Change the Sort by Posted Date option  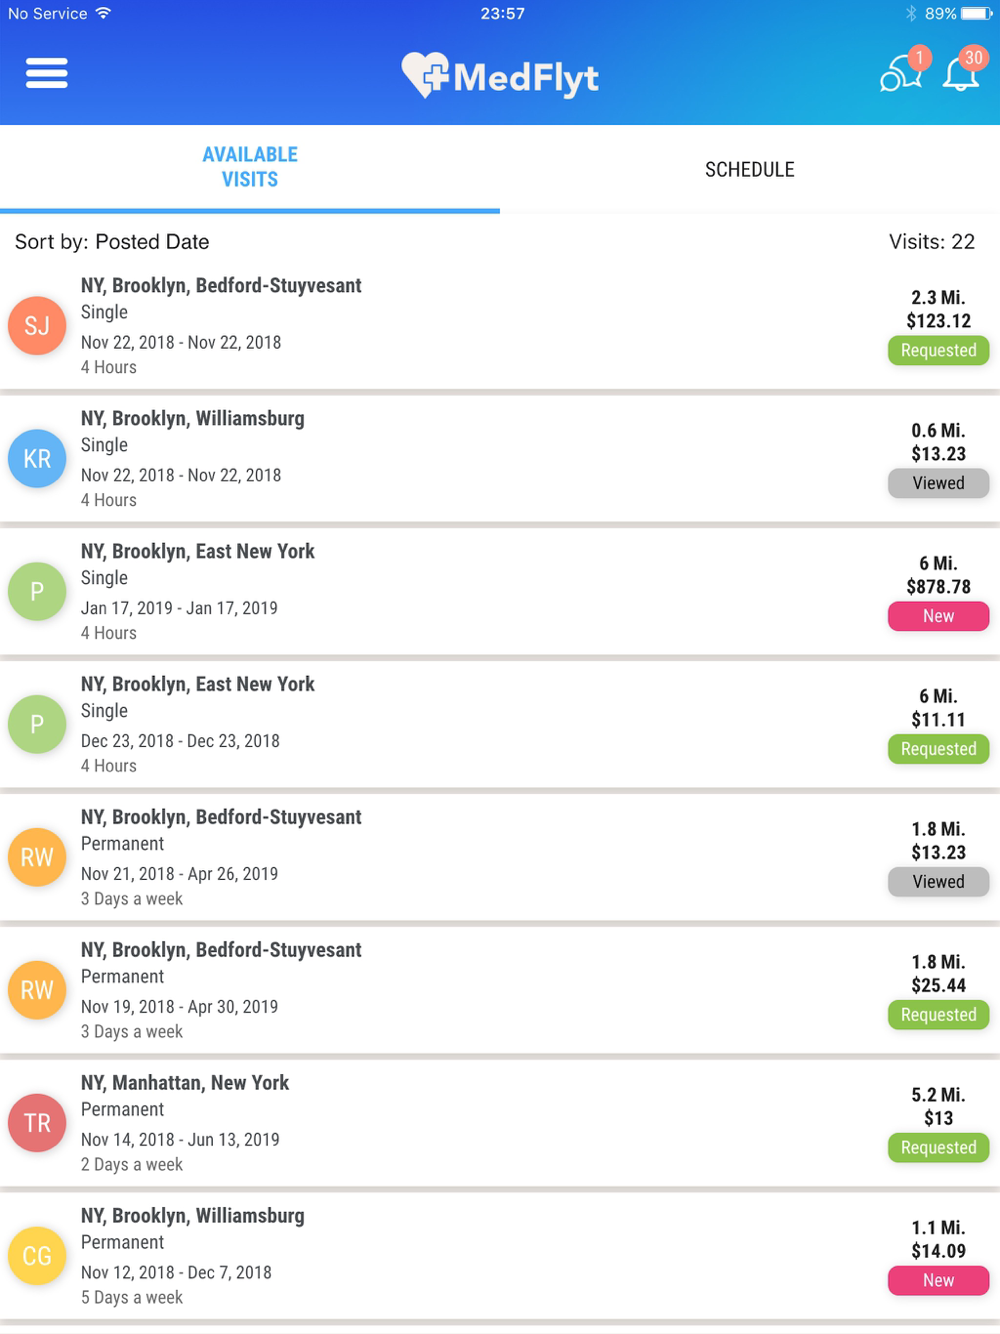(x=112, y=242)
